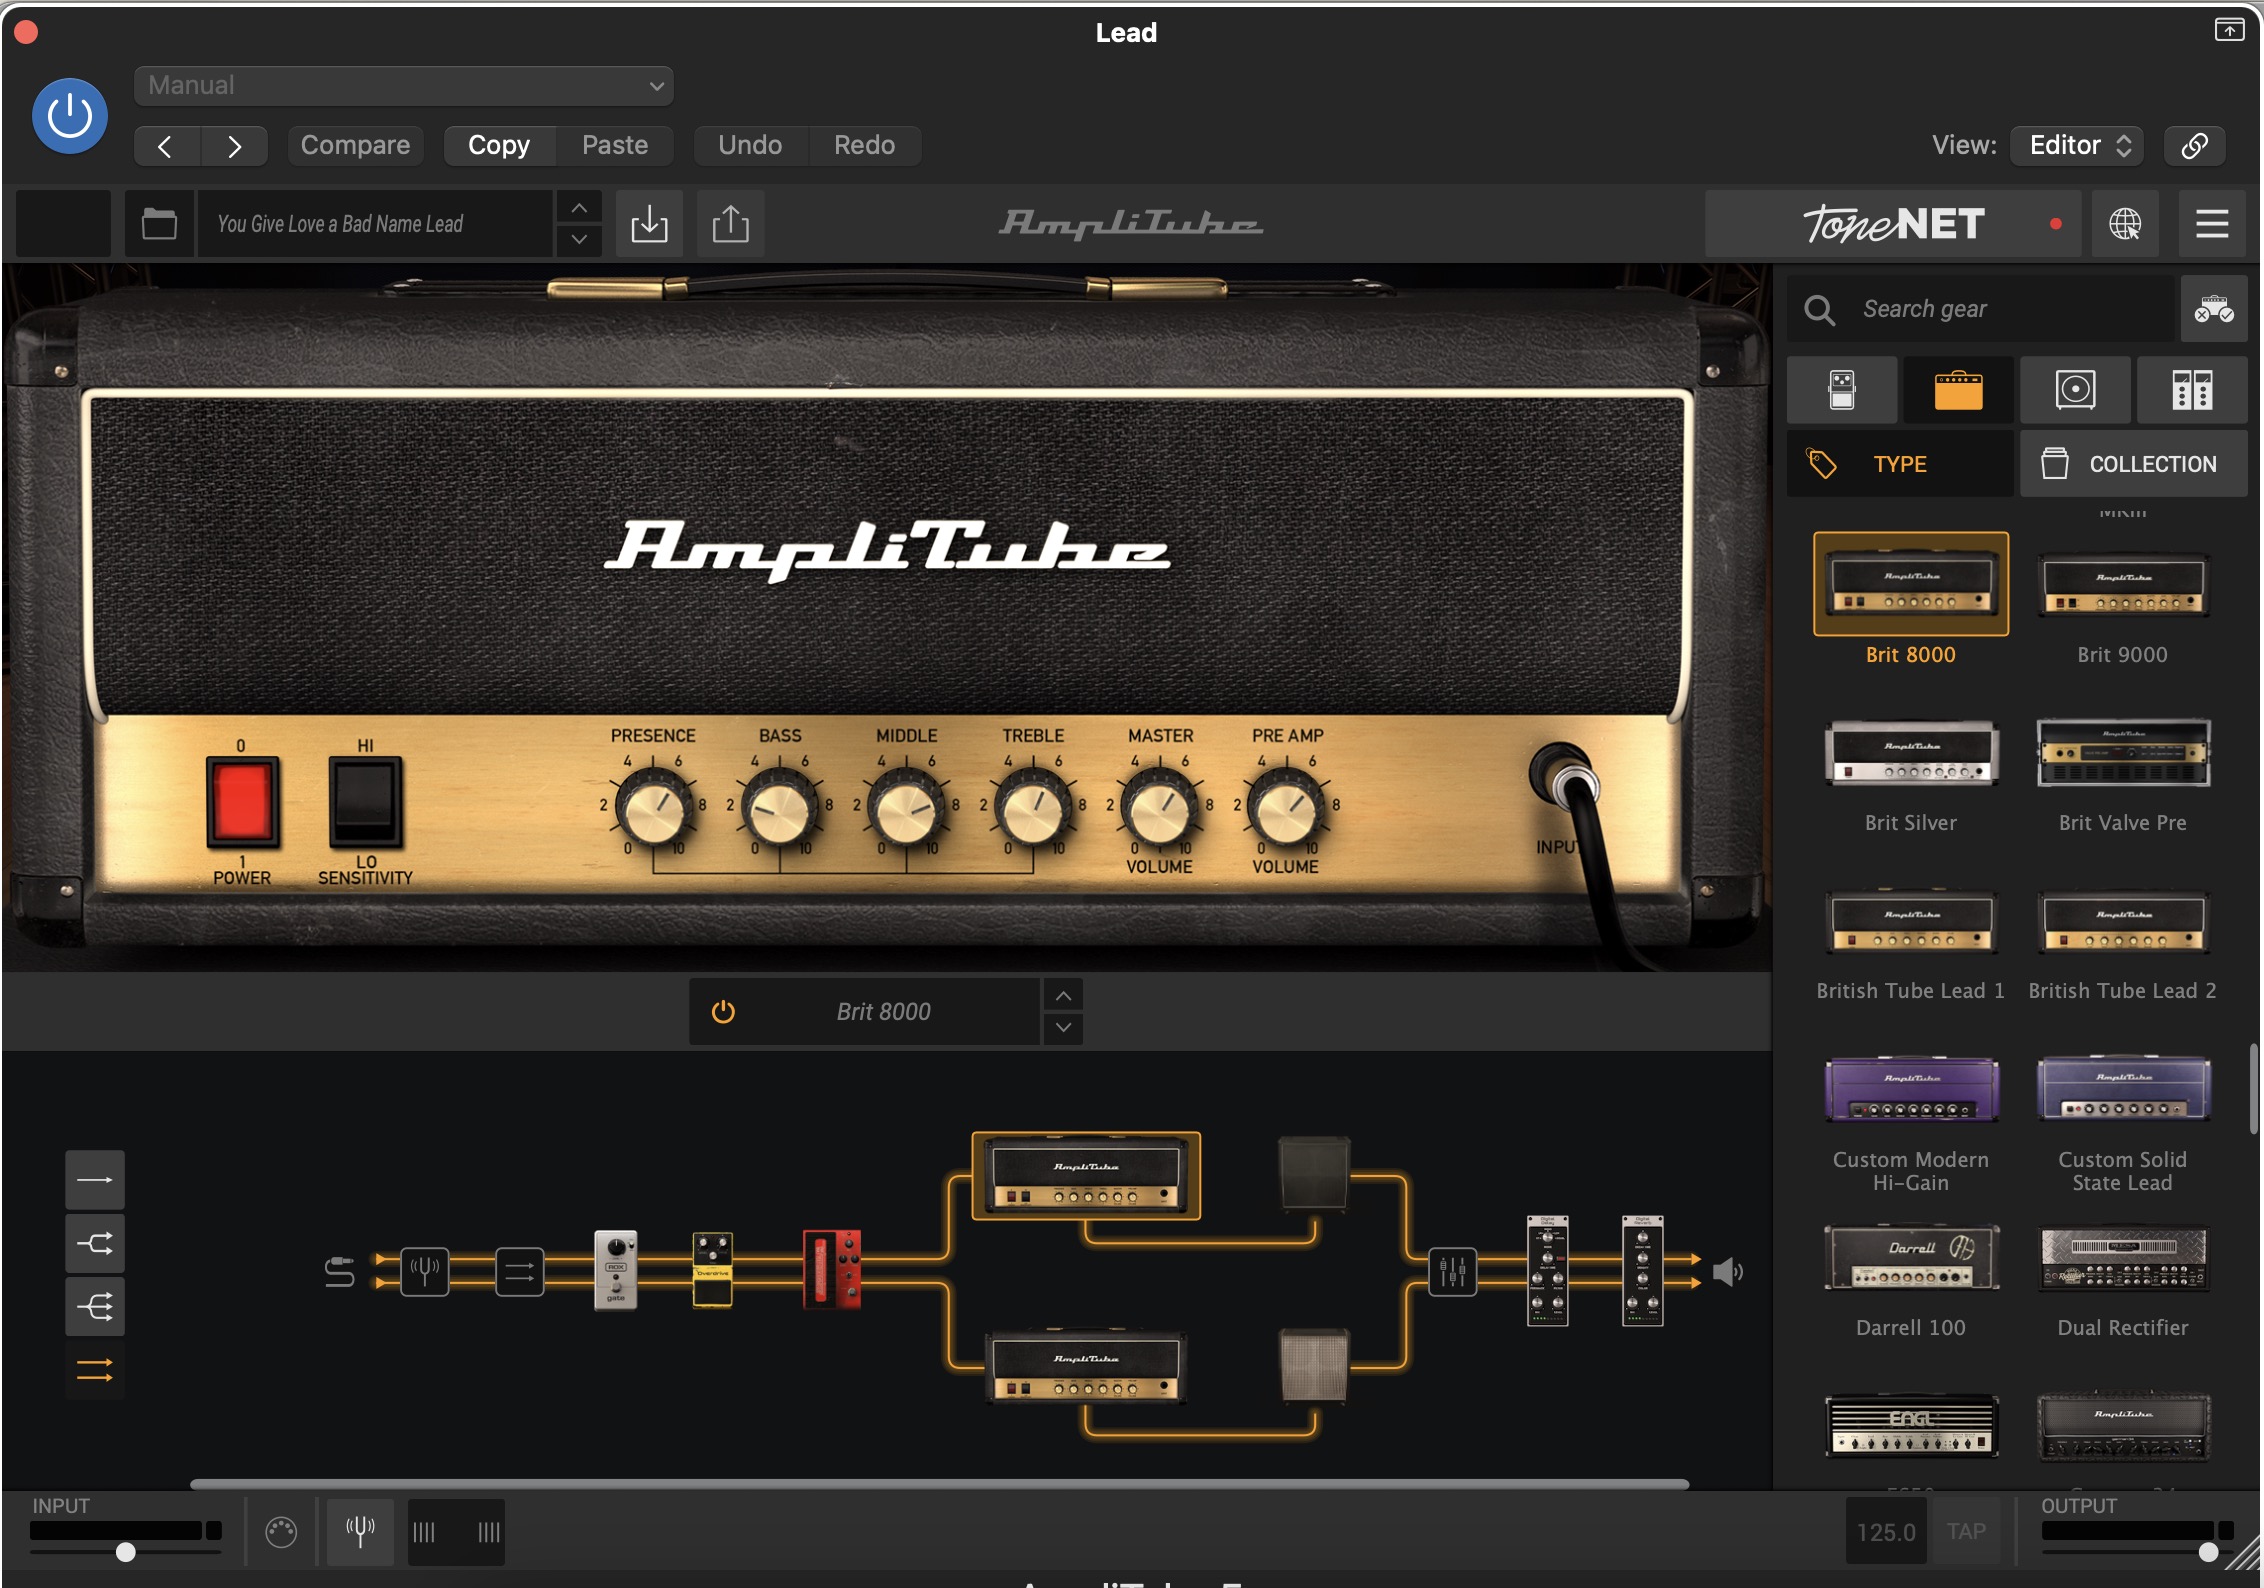Toggle the red POWER switch on amp
This screenshot has height=1588, width=2264.
point(242,802)
